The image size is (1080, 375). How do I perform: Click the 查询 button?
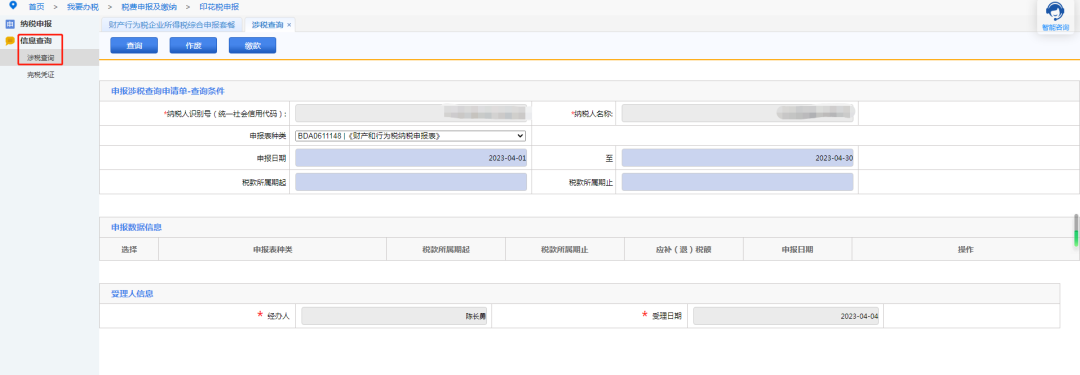pos(134,45)
